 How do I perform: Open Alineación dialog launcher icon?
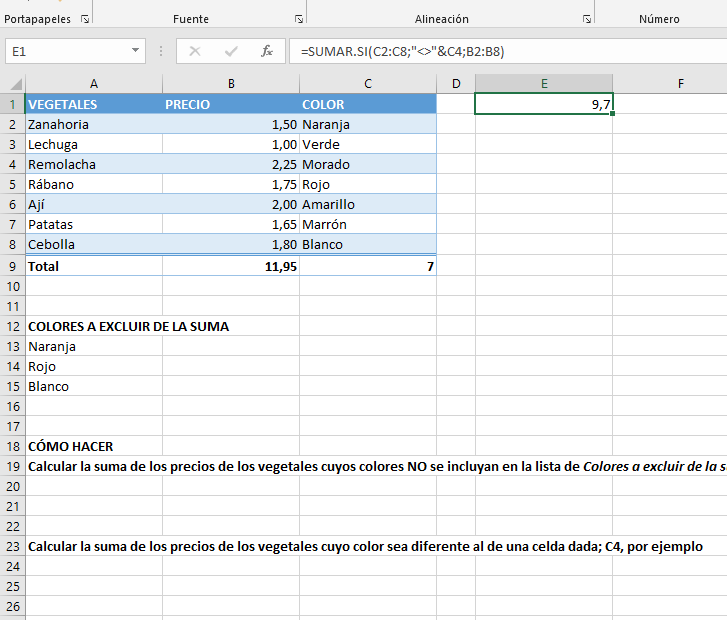(x=587, y=19)
